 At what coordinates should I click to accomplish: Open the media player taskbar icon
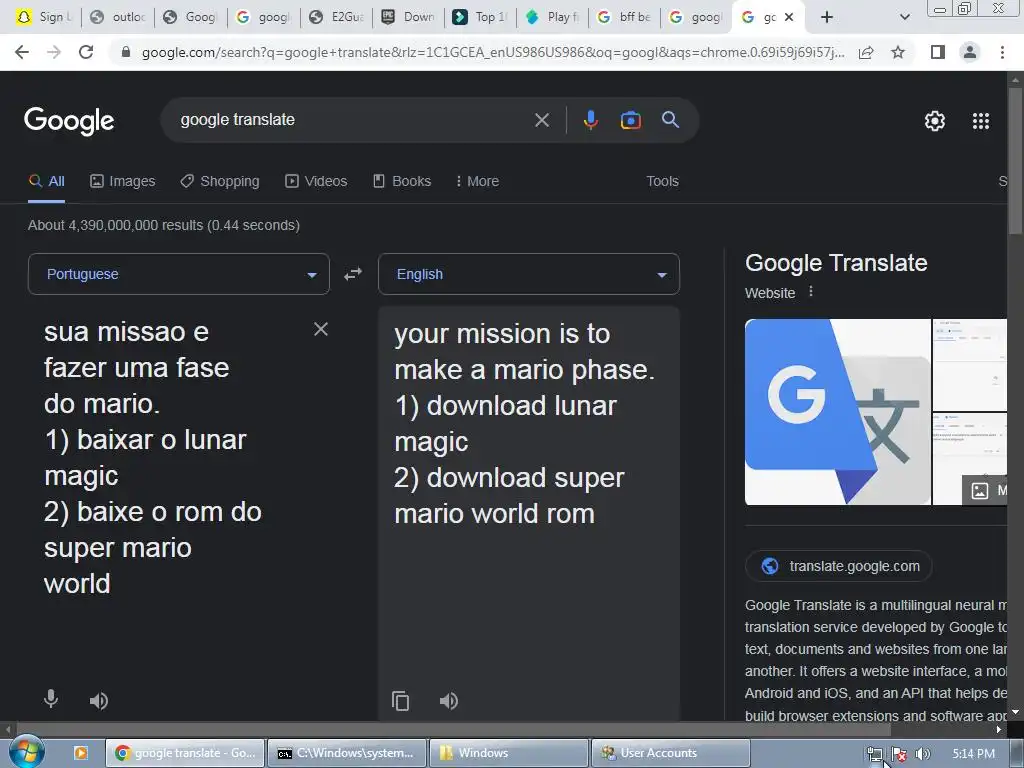click(80, 753)
